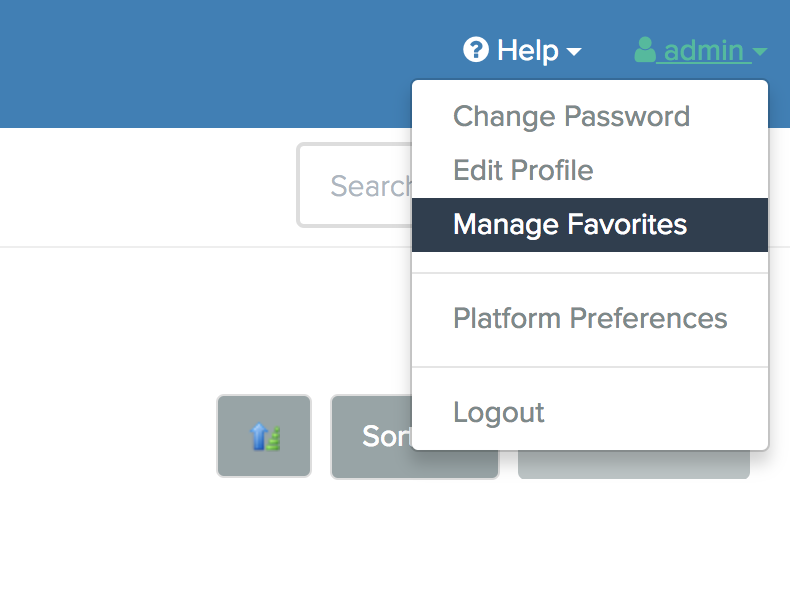The height and width of the screenshot is (604, 790).
Task: Open Platform Preferences from user menu
Action: 590,318
